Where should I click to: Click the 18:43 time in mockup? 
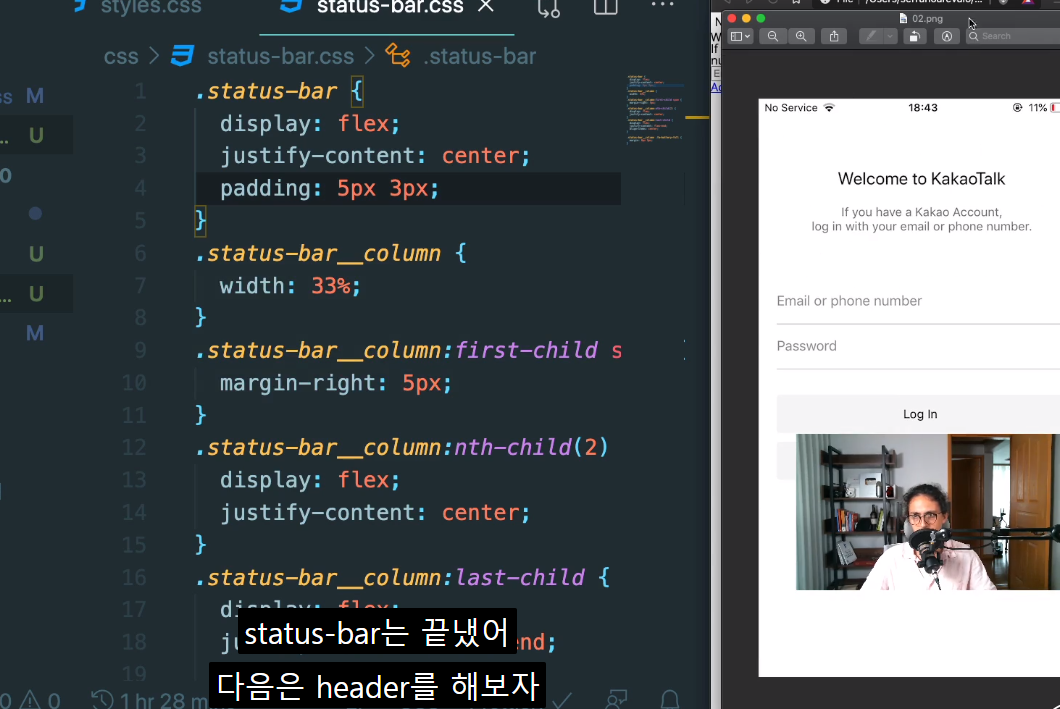[922, 108]
